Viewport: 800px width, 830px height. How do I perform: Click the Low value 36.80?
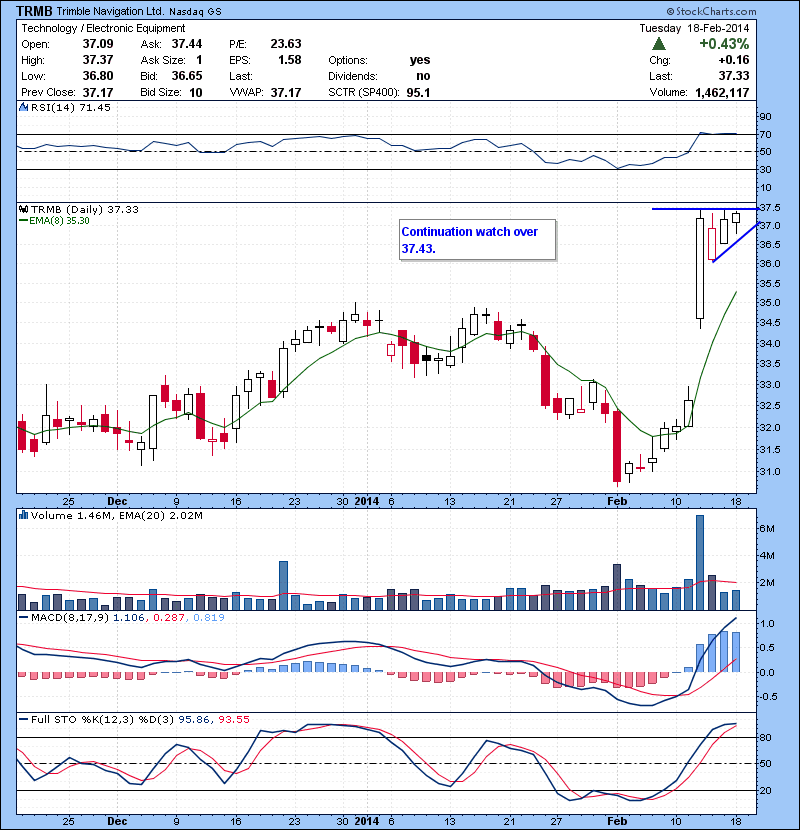coord(98,76)
